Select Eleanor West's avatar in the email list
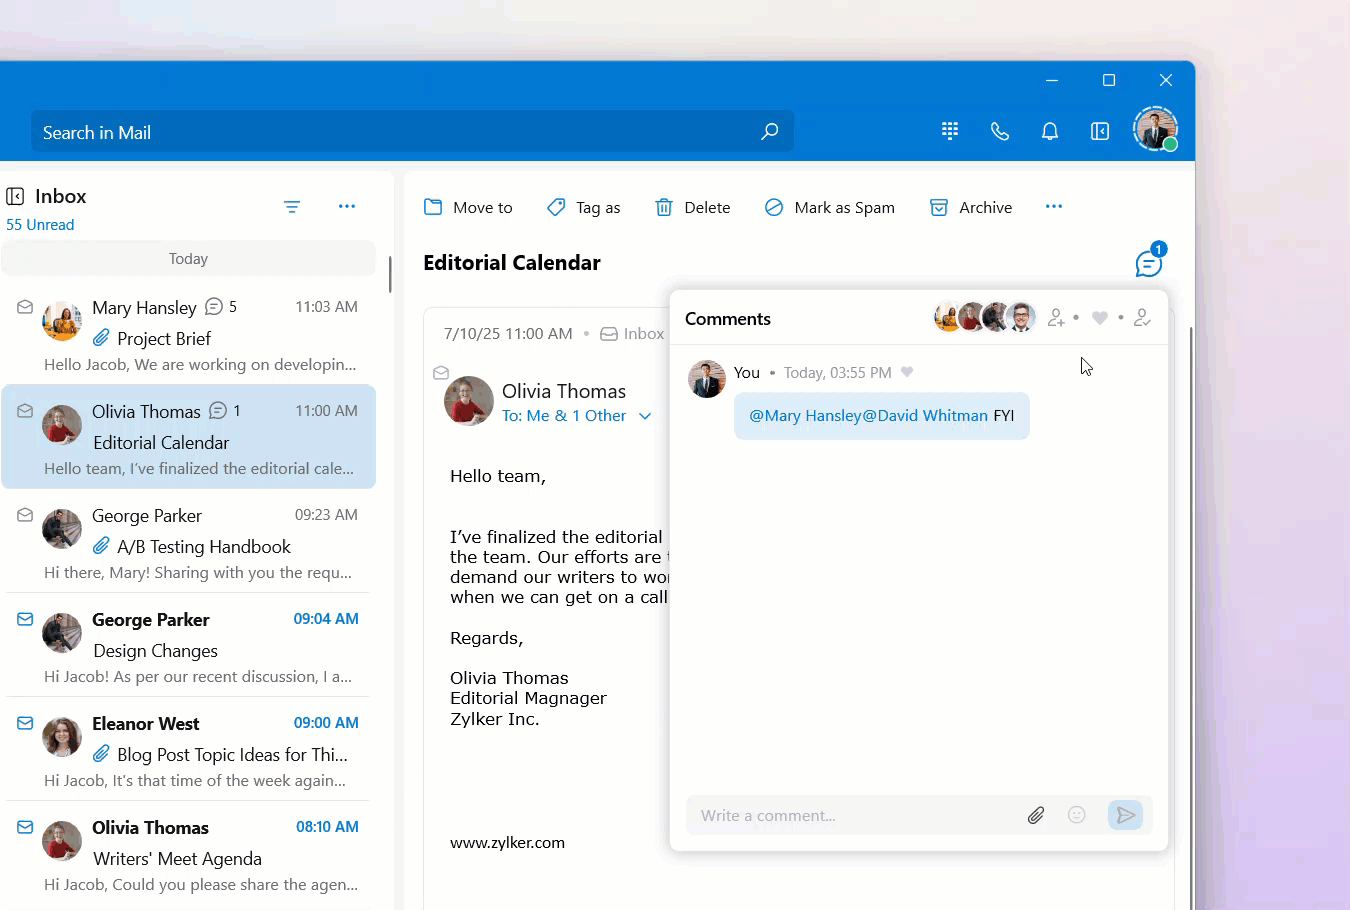This screenshot has height=910, width=1350. tap(62, 737)
